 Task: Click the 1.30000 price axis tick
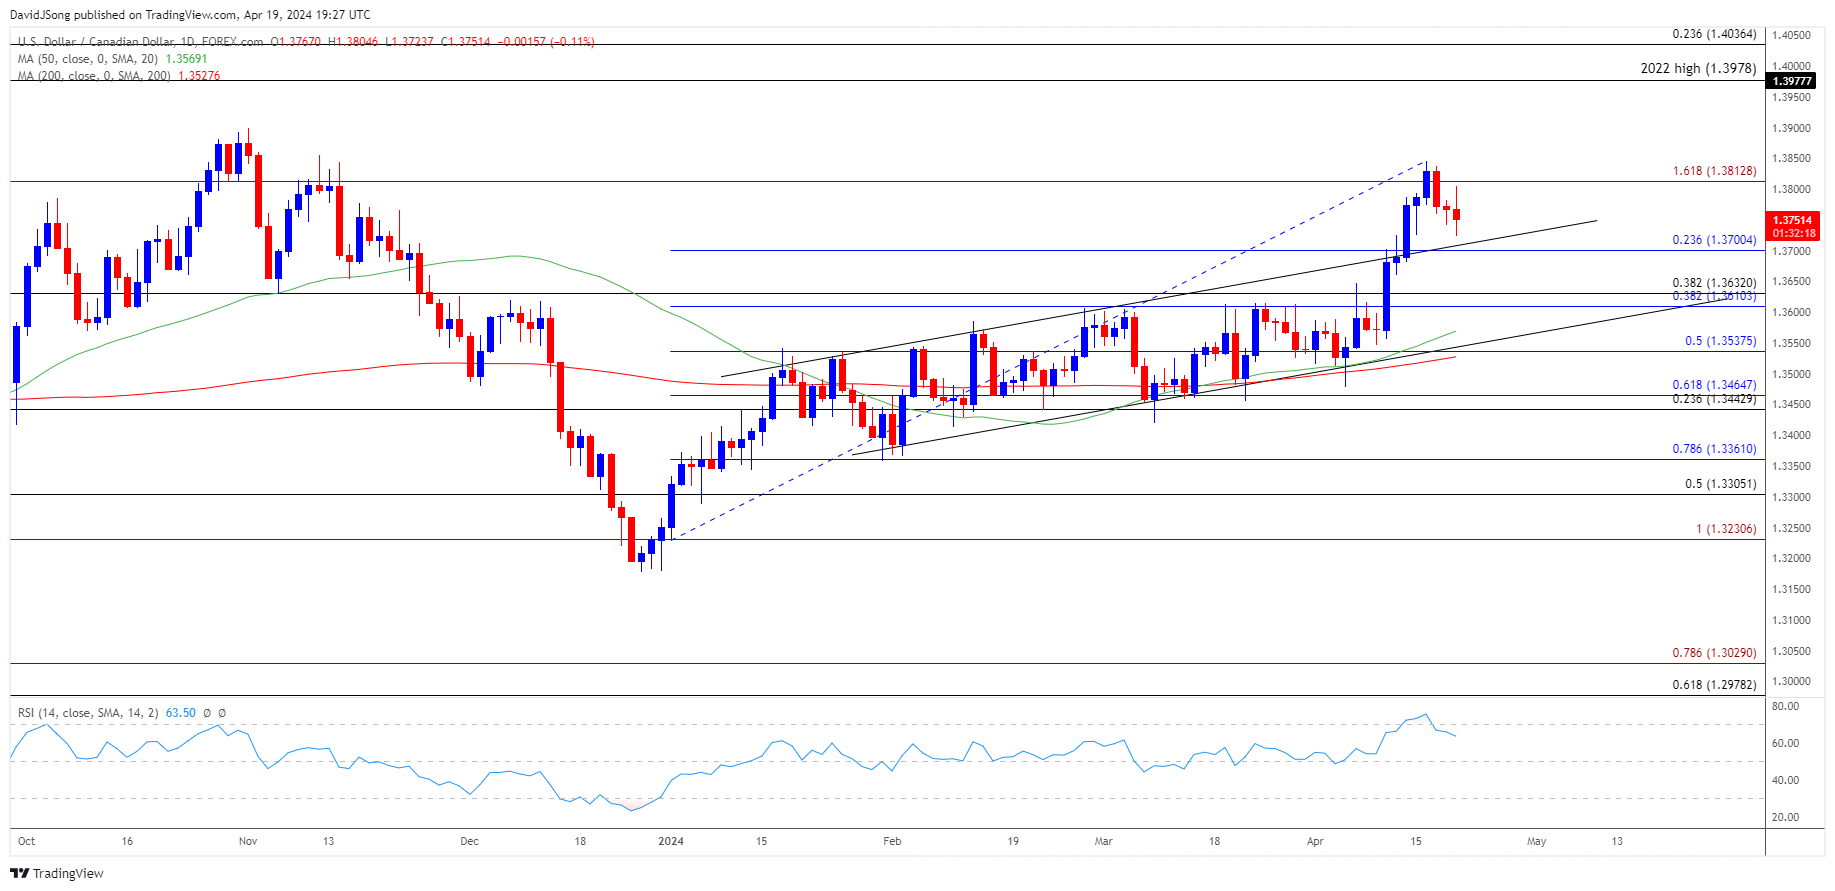coord(1791,681)
